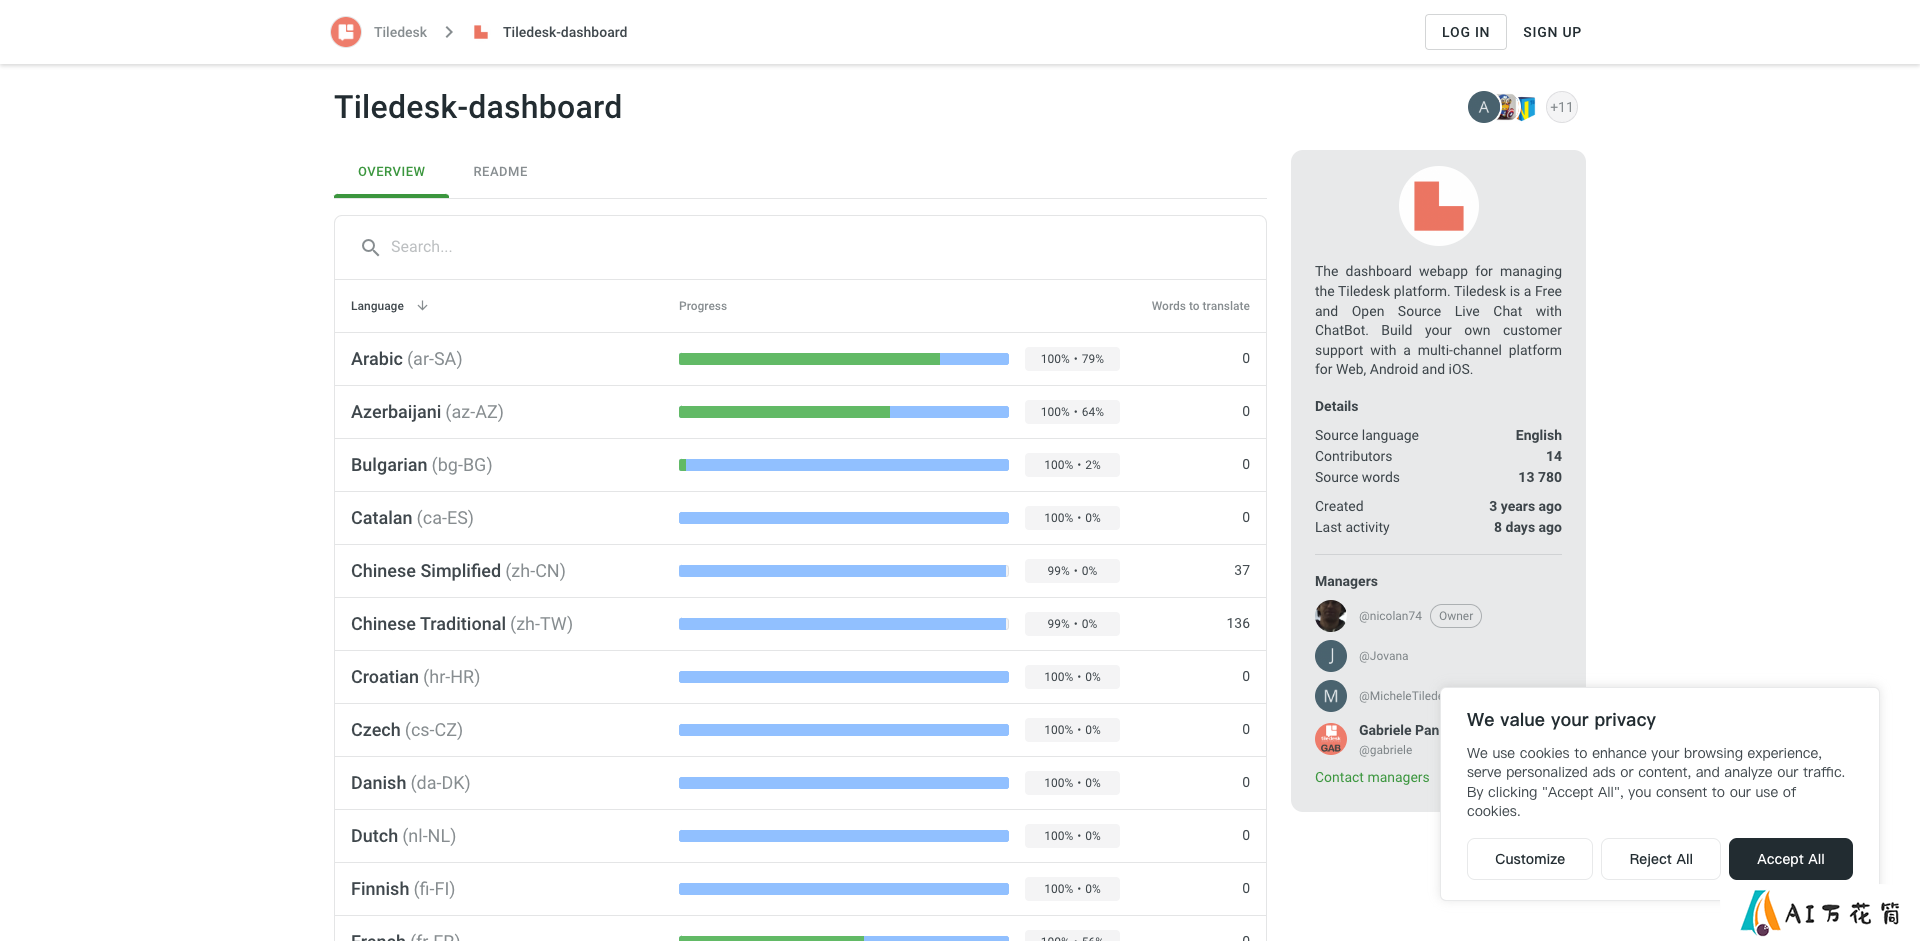Click into the Search languages field
This screenshot has width=1920, height=941.
(x=800, y=247)
